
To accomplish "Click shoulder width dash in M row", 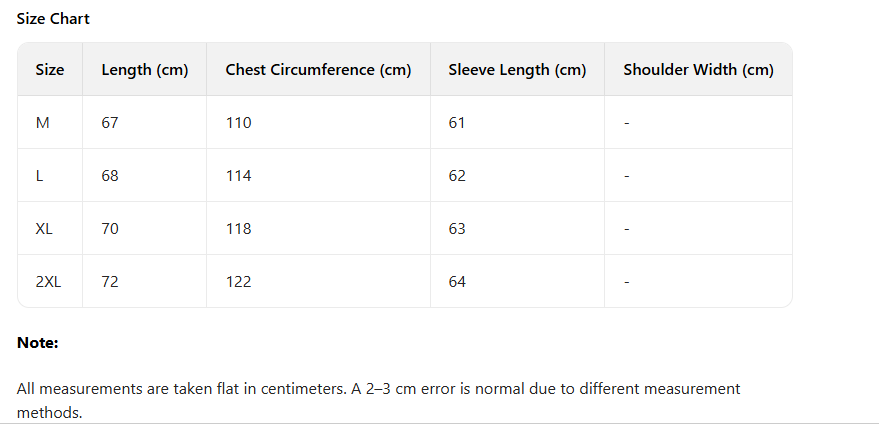I will (x=626, y=123).
